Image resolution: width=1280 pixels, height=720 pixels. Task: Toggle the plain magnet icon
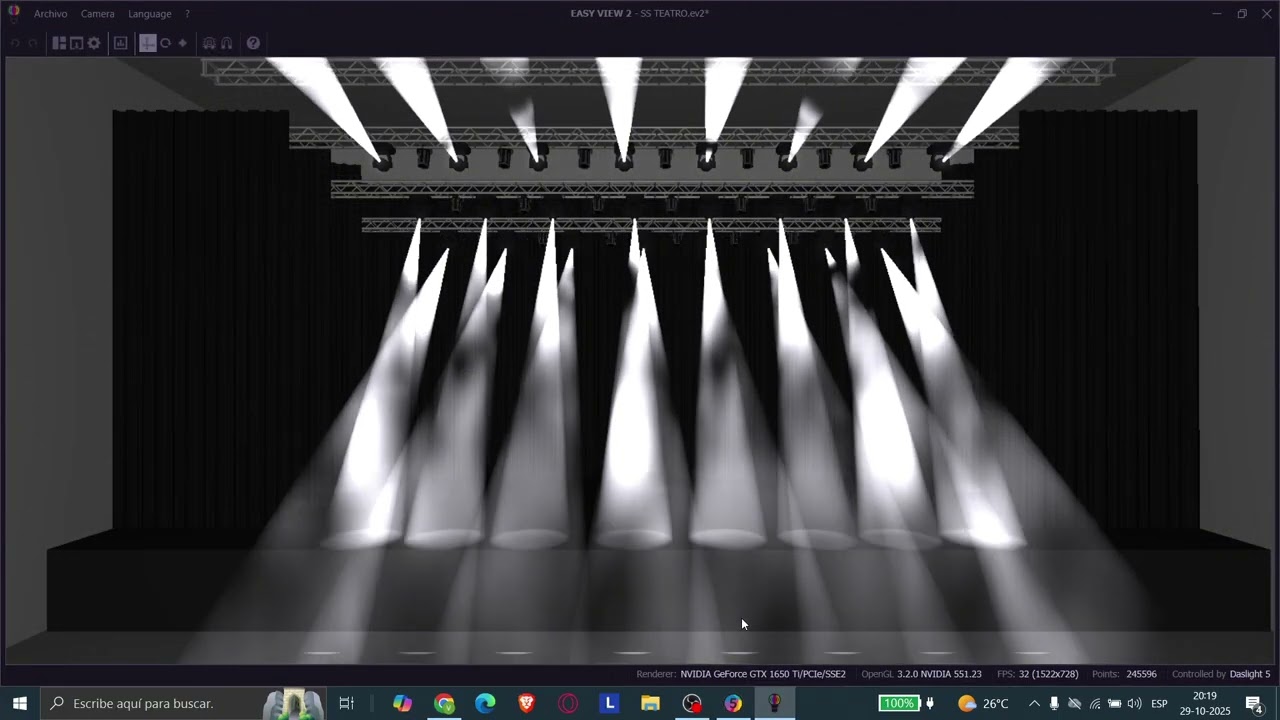[x=227, y=43]
